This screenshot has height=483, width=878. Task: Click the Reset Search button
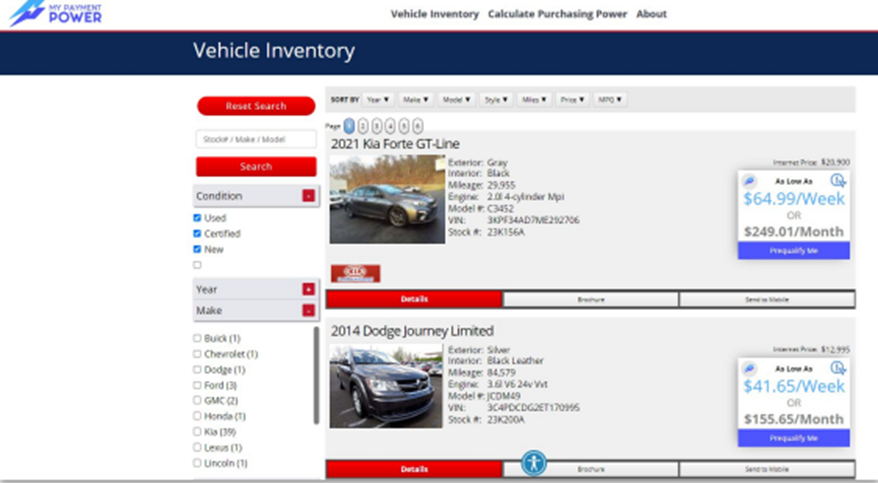pos(256,106)
